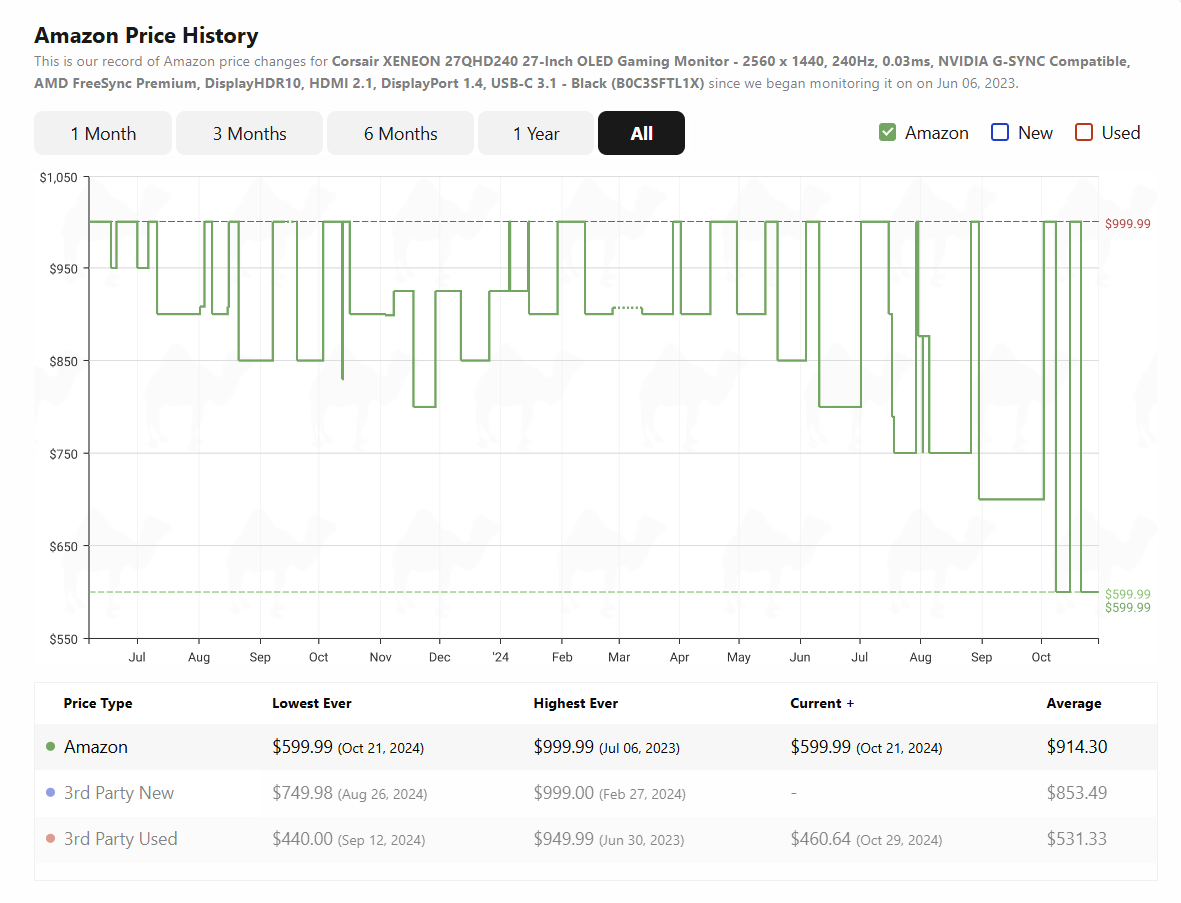This screenshot has width=1181, height=903.
Task: Select the 1 Year range tab
Action: click(x=536, y=133)
